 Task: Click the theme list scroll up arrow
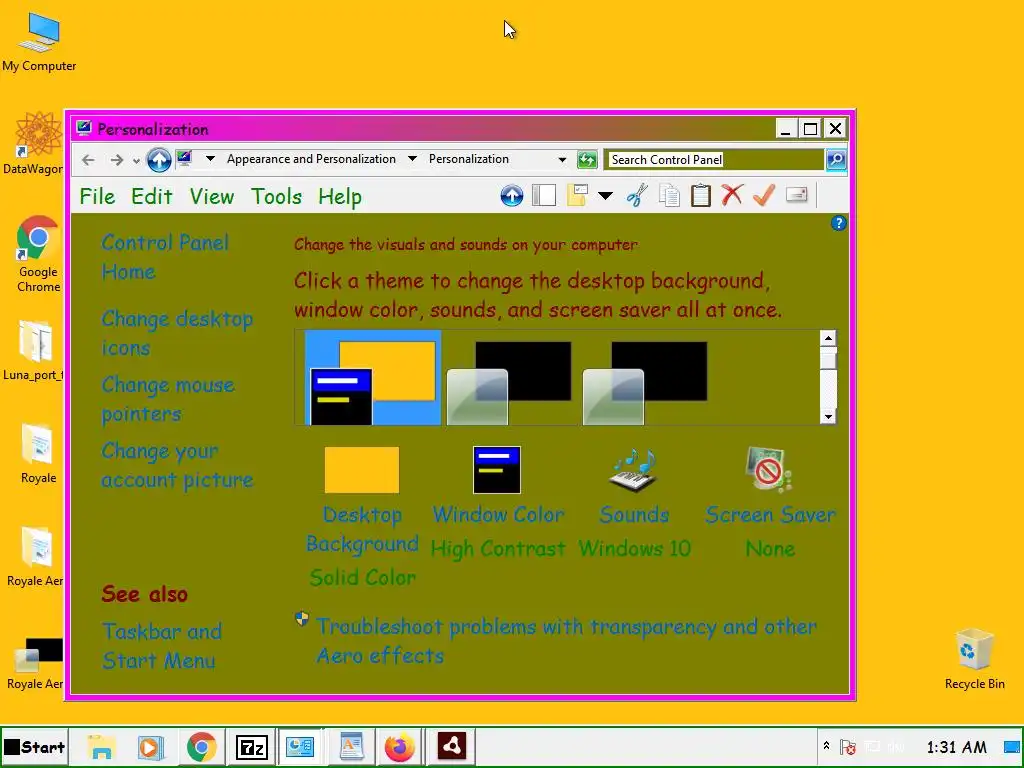coord(828,338)
